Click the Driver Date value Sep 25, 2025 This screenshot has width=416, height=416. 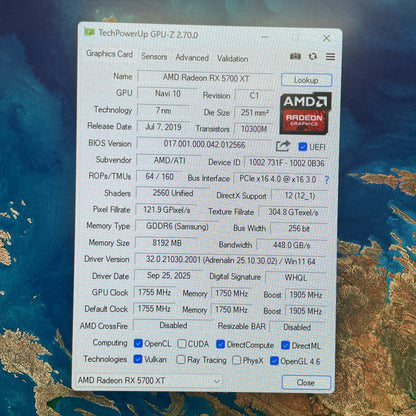[x=168, y=276]
